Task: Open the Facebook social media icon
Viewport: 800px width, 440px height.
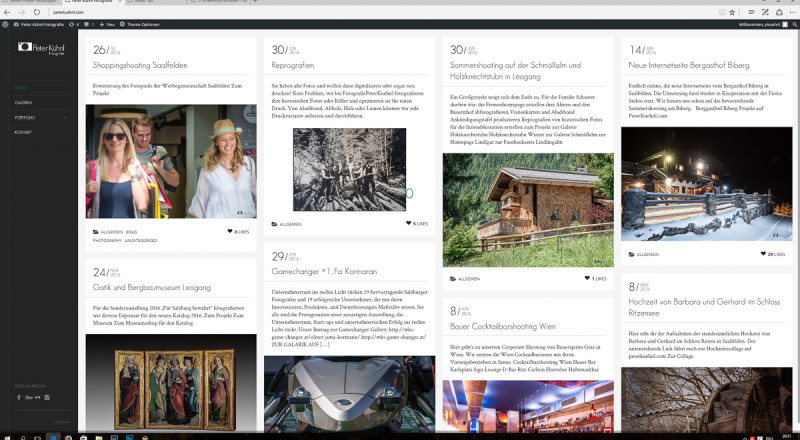Action: pos(19,397)
